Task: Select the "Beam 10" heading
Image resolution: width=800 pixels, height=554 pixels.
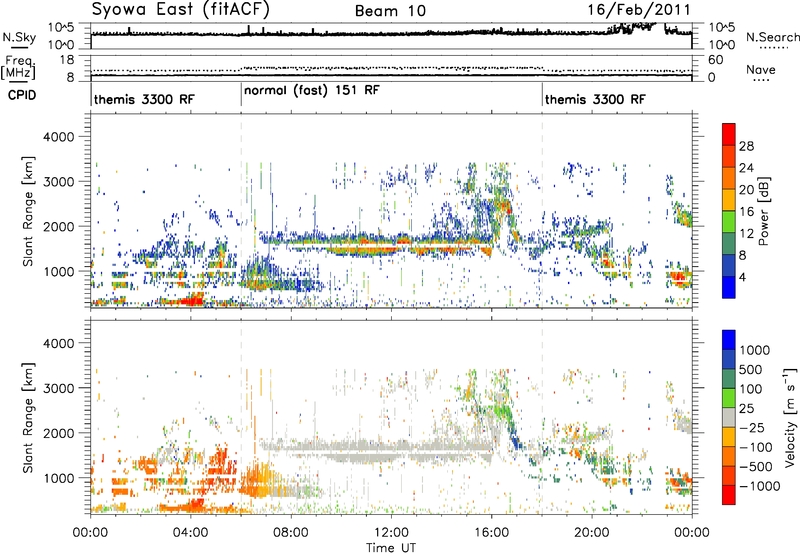Action: point(390,11)
